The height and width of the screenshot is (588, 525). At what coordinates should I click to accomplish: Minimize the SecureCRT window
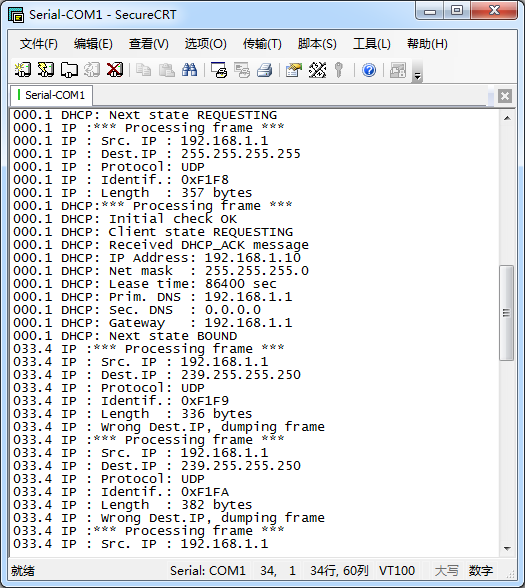tap(430, 11)
